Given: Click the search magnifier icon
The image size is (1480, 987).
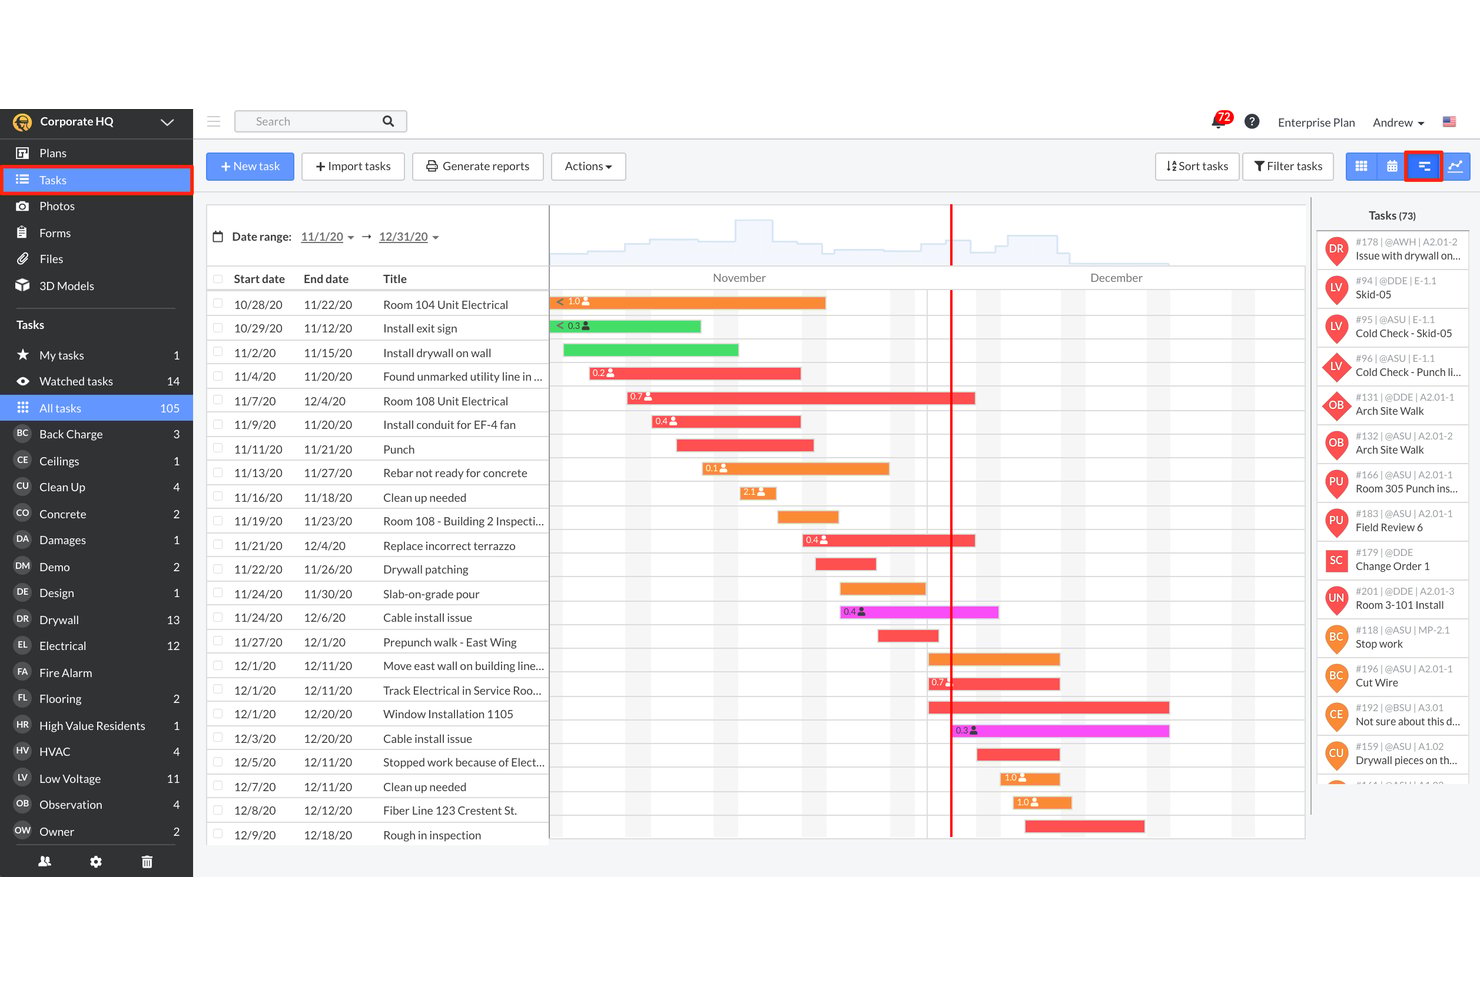Looking at the screenshot, I should point(388,122).
